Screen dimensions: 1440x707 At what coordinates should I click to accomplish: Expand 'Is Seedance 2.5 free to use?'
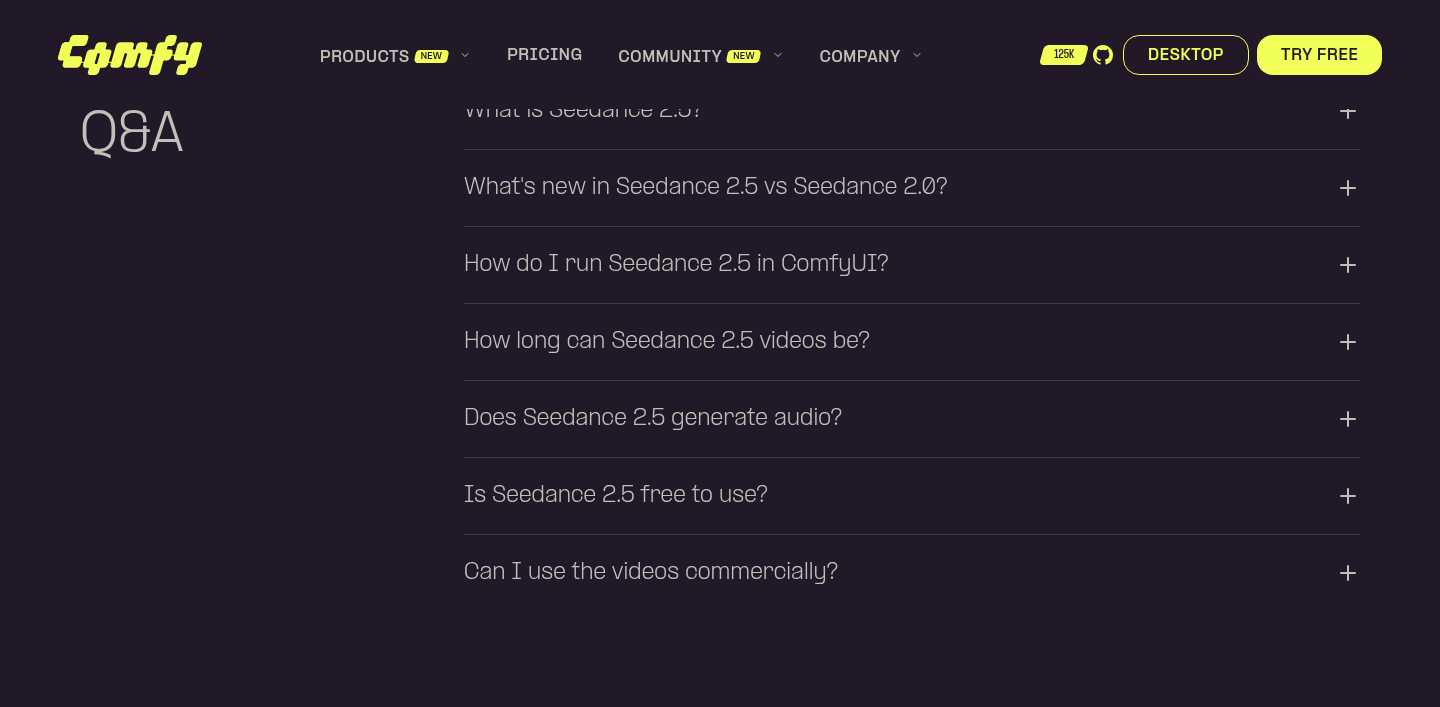click(x=912, y=496)
